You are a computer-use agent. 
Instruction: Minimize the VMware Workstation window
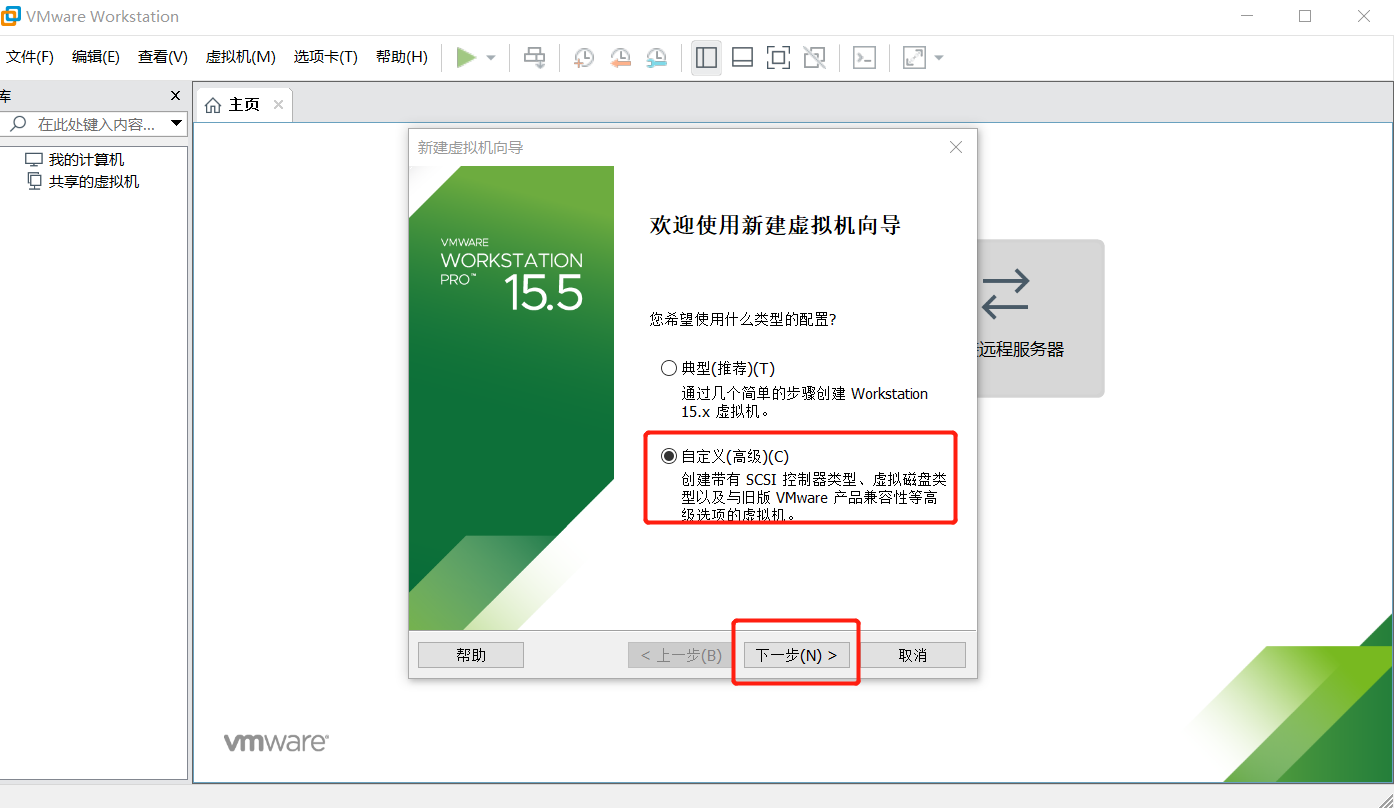pos(1247,16)
